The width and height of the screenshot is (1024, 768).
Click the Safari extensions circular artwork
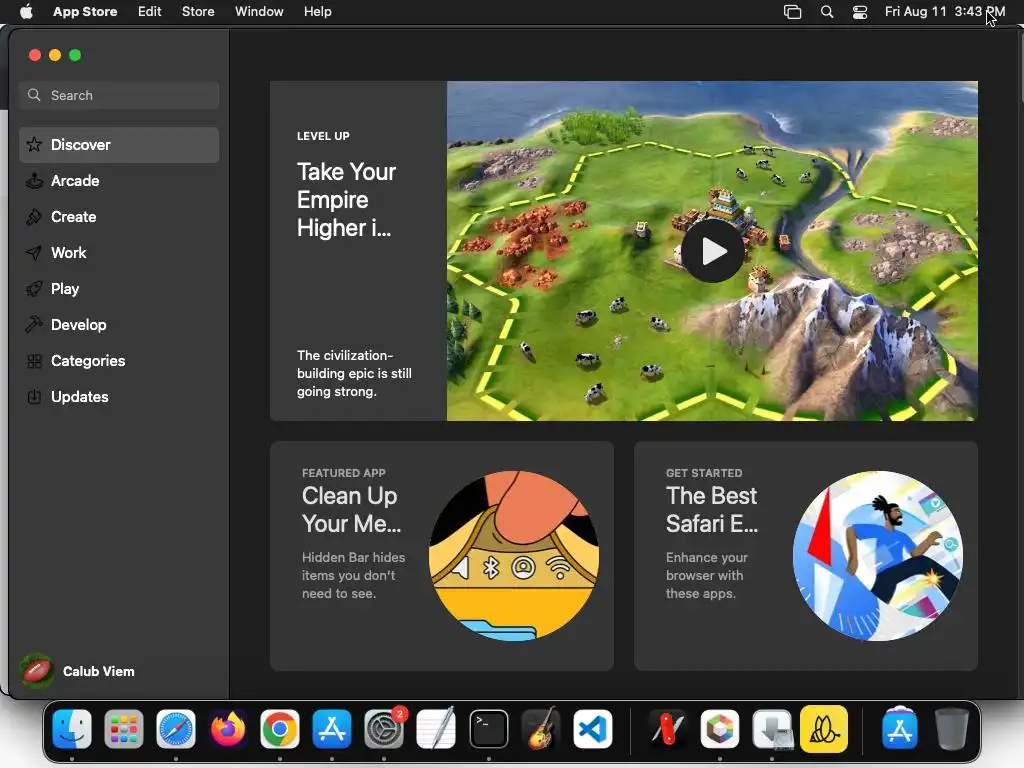point(878,556)
